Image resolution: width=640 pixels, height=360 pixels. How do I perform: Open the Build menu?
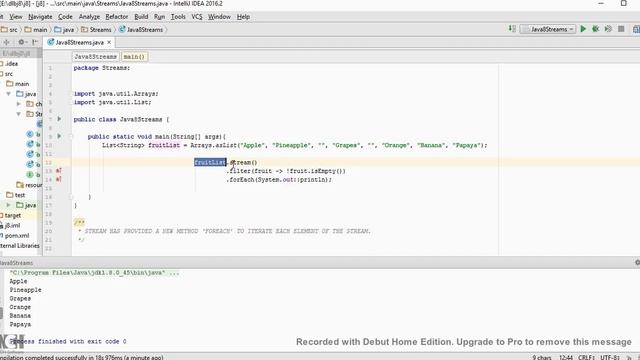(141, 17)
